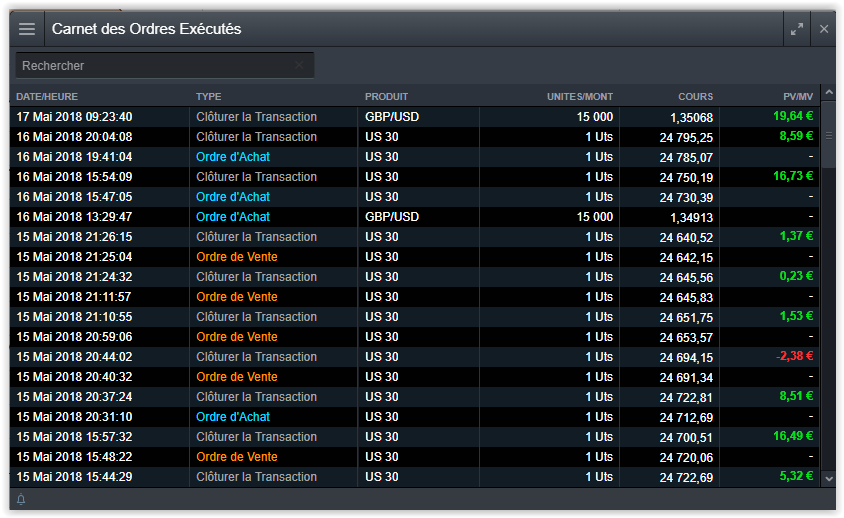Image resolution: width=844 pixels, height=518 pixels.
Task: Click GBP/USD in the 16 Mai 13:29:47 row
Action: pyautogui.click(x=392, y=217)
